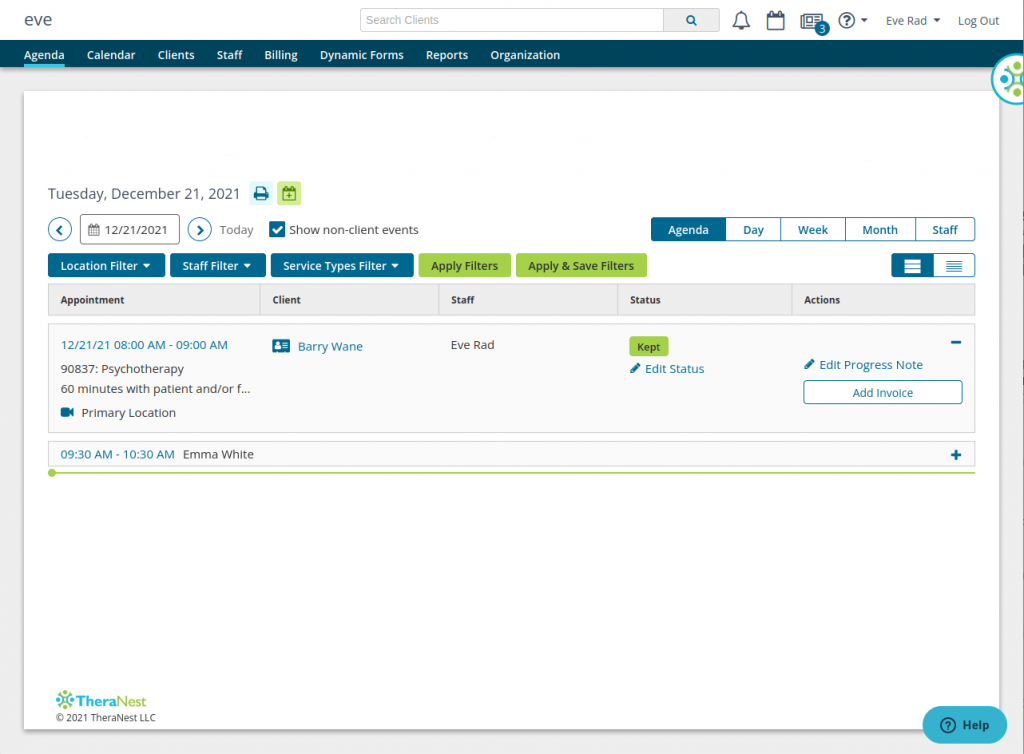
Task: Click the Search Clients input field
Action: pyautogui.click(x=512, y=20)
